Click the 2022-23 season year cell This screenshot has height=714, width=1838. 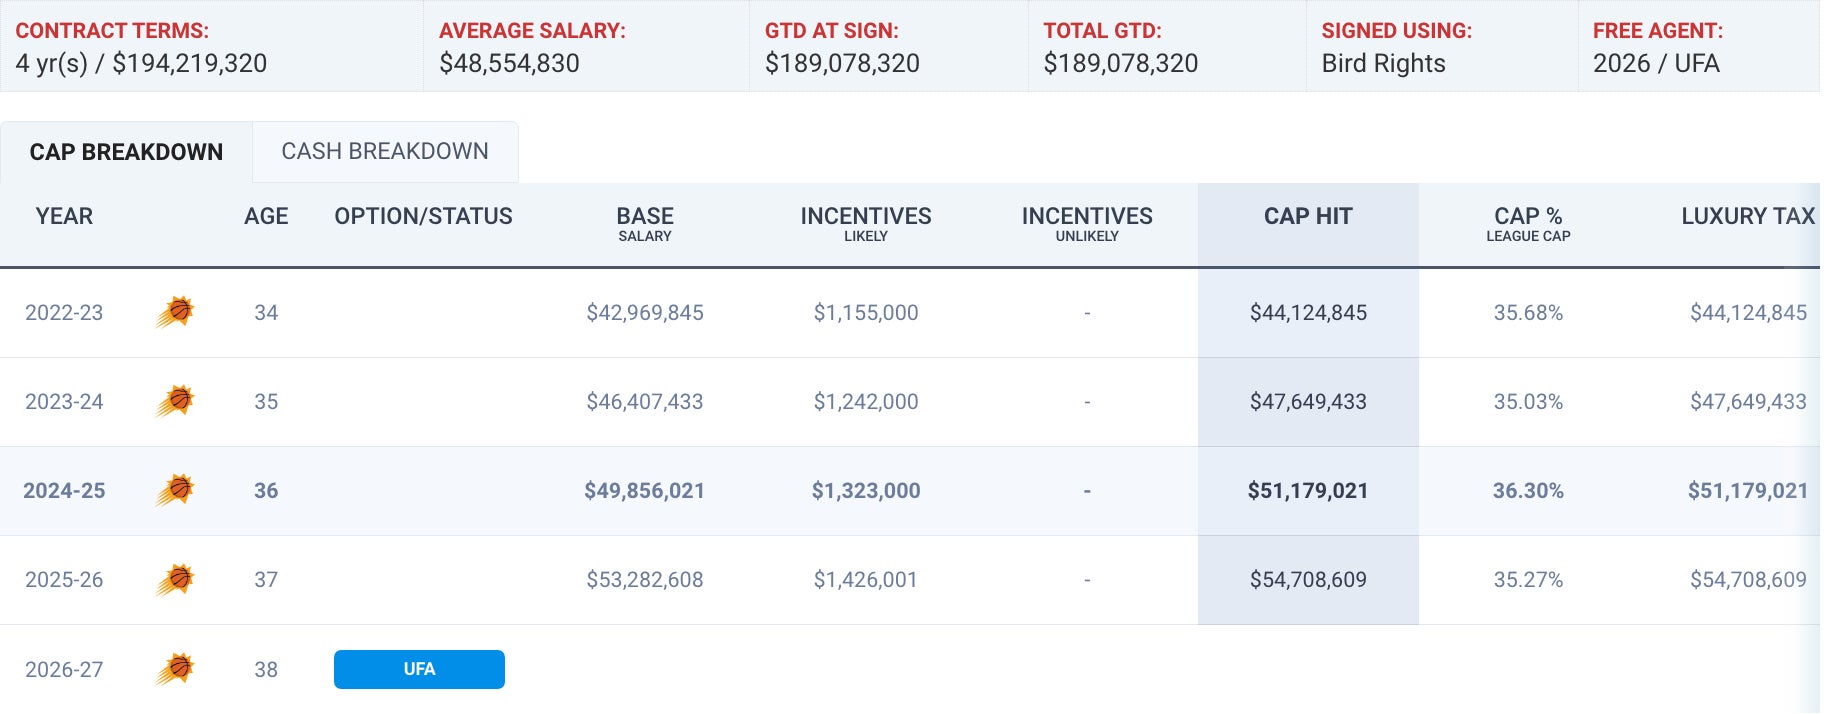point(64,313)
